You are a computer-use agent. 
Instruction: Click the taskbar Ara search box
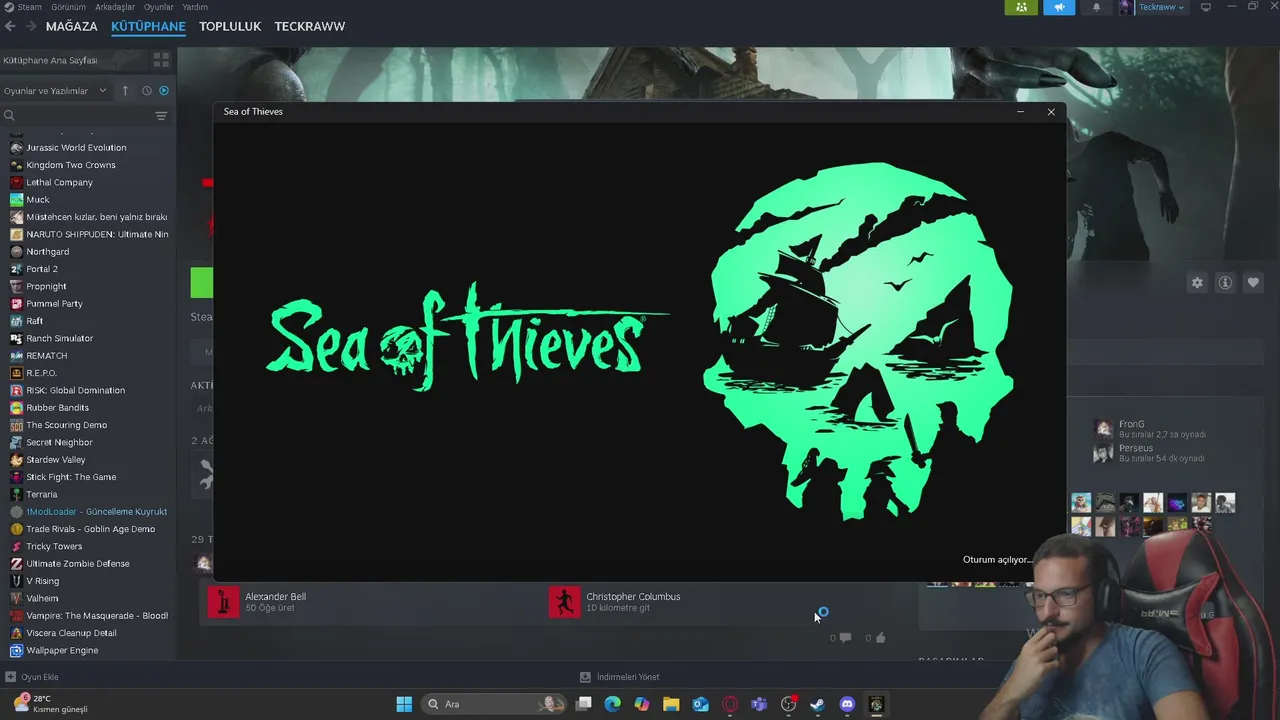coord(495,704)
